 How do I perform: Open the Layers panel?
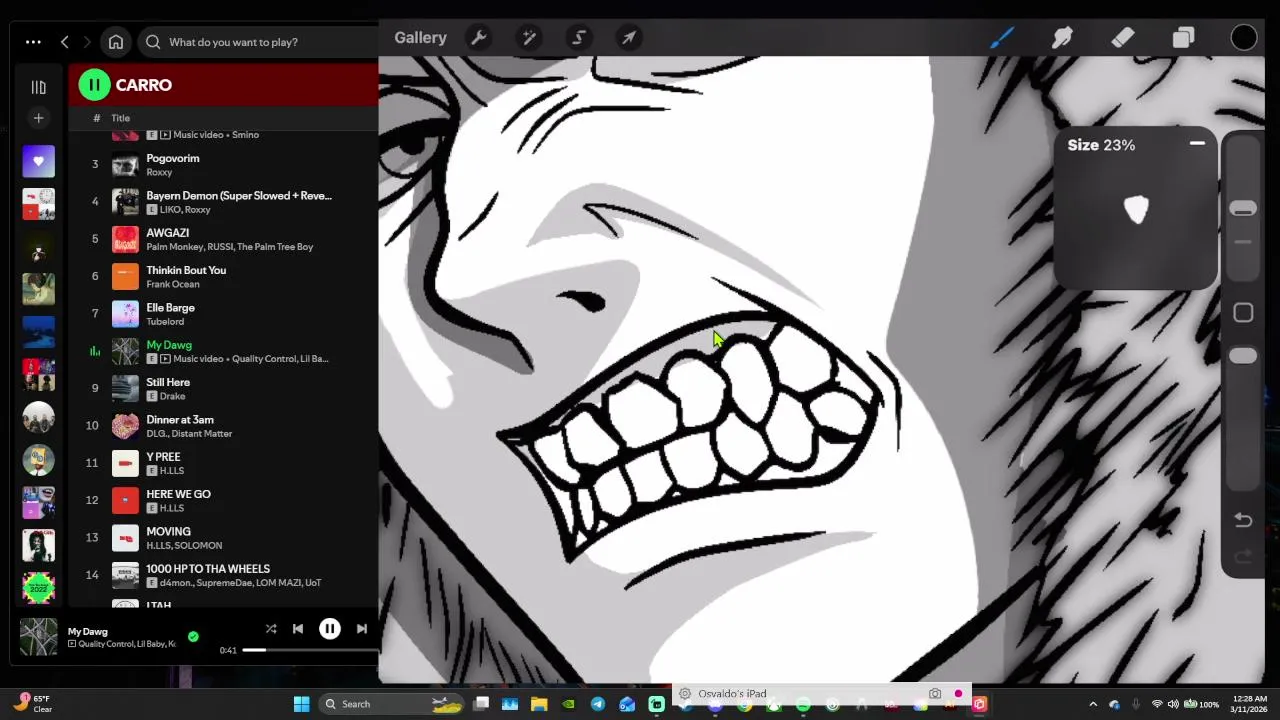(1183, 38)
